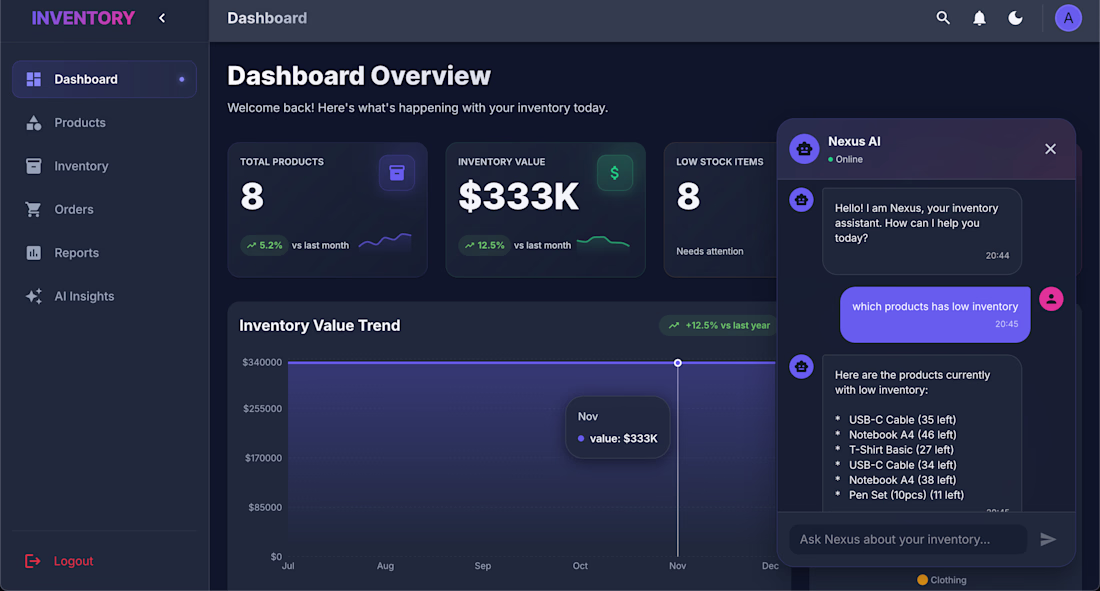Toggle dark mode moon icon

1015,18
